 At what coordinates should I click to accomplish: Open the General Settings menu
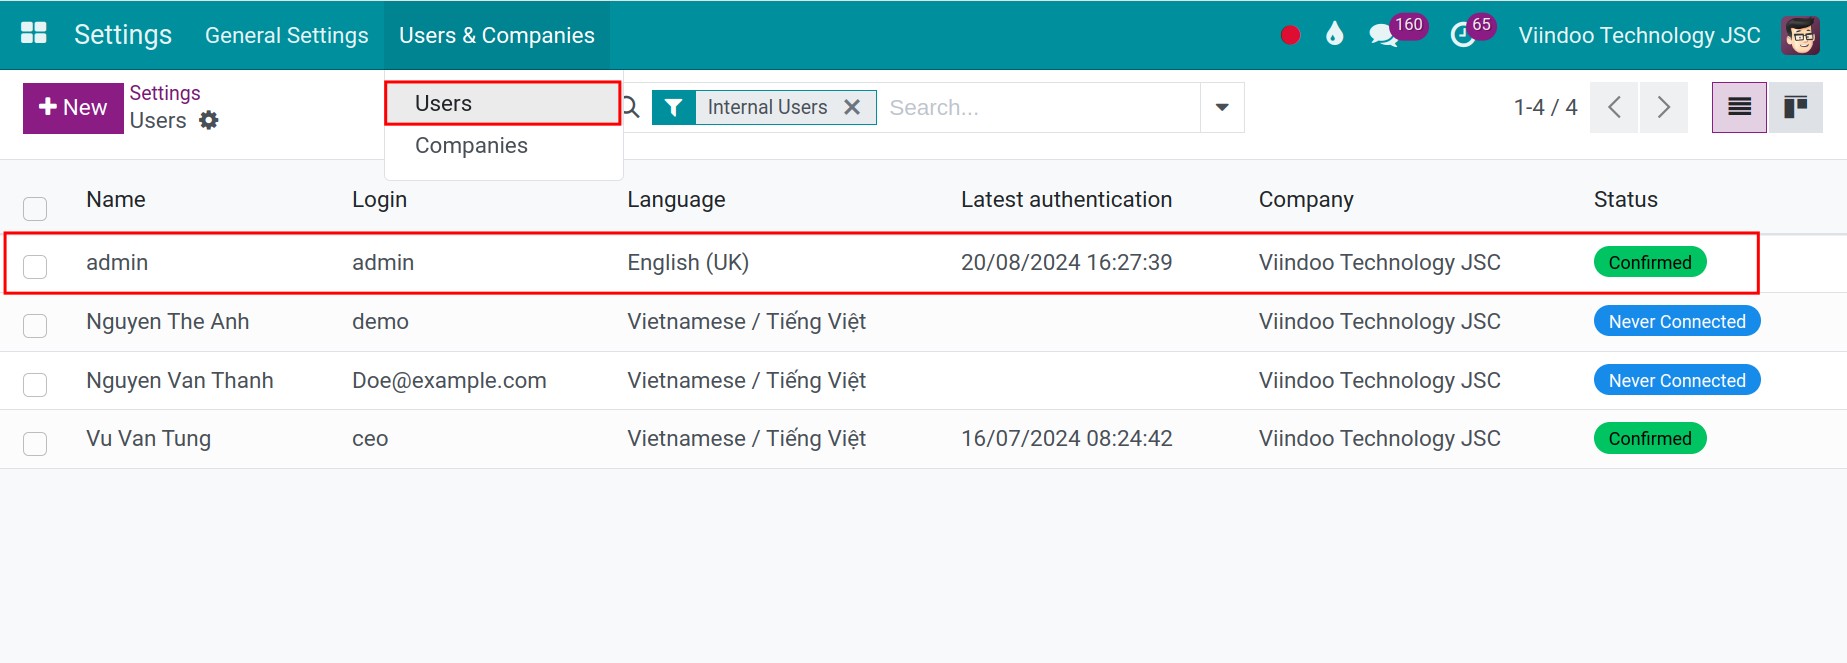(x=287, y=35)
